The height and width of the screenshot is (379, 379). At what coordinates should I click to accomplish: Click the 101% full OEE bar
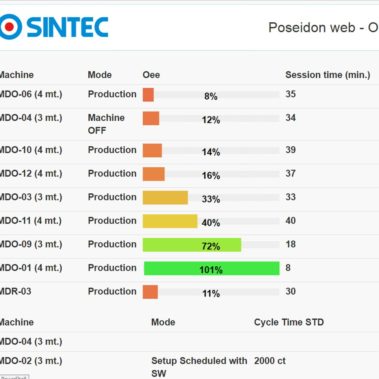point(211,268)
